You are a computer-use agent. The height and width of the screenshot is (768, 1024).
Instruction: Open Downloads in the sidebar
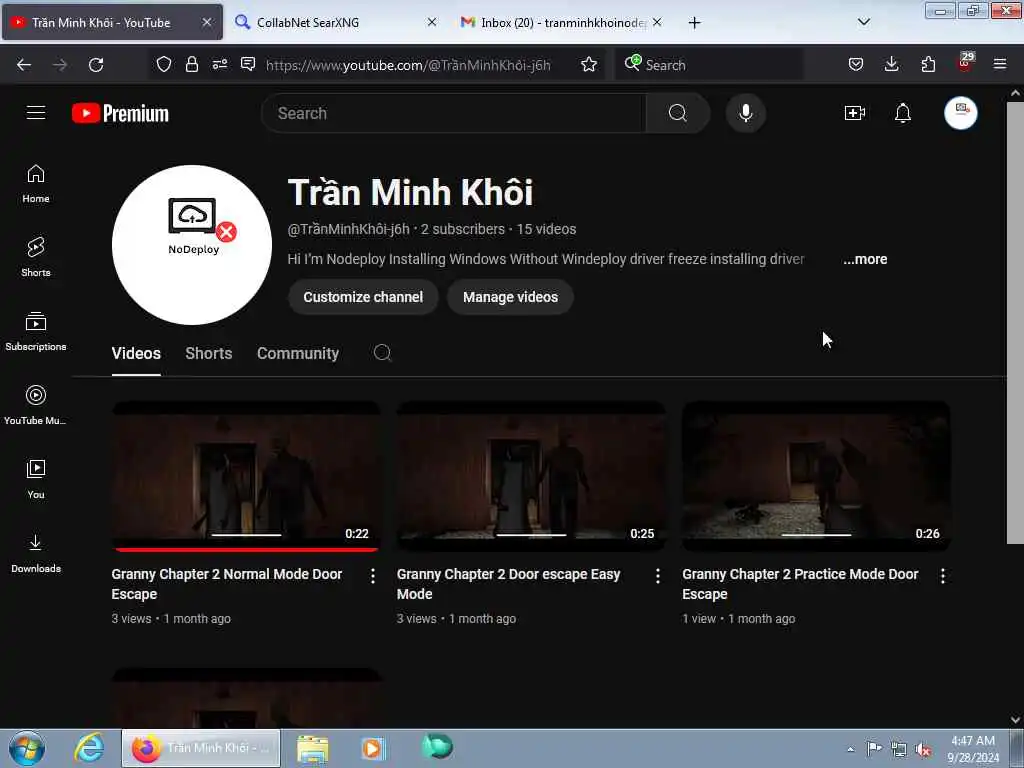(36, 553)
